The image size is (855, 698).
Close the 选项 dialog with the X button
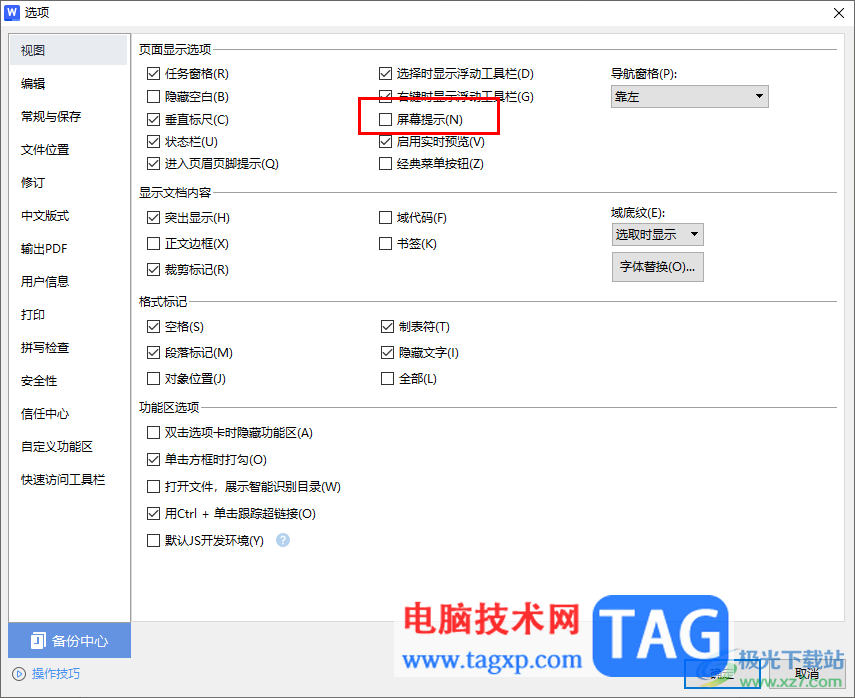[x=839, y=13]
